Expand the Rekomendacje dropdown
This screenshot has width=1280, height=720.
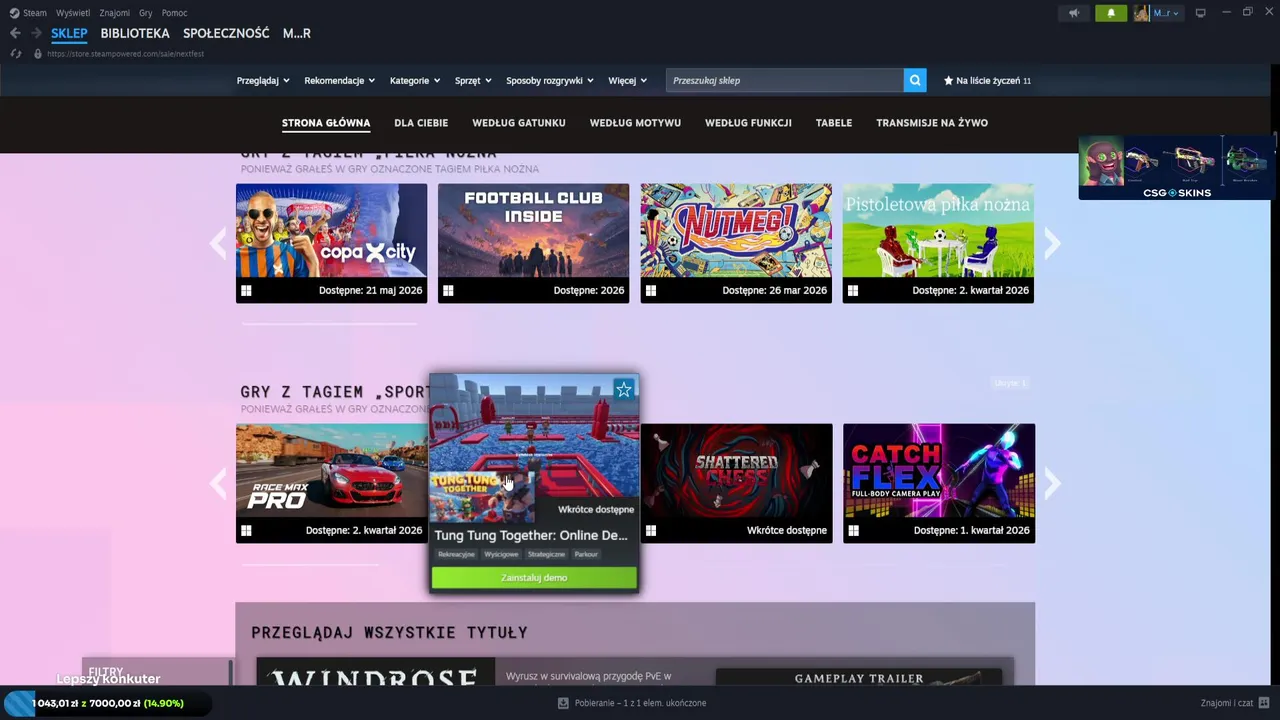[x=340, y=81]
